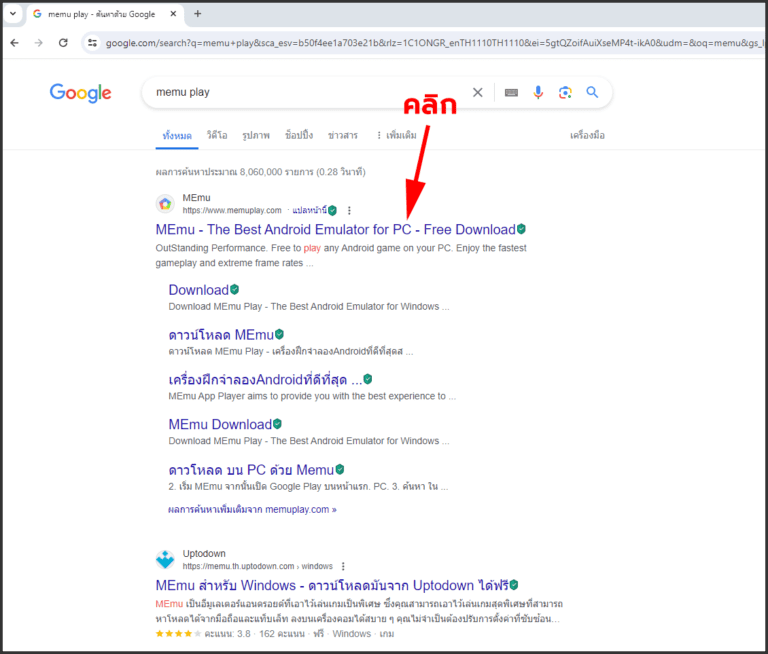This screenshot has width=768, height=654.
Task: Open three-dot options for Uptodown result
Action: (x=343, y=566)
